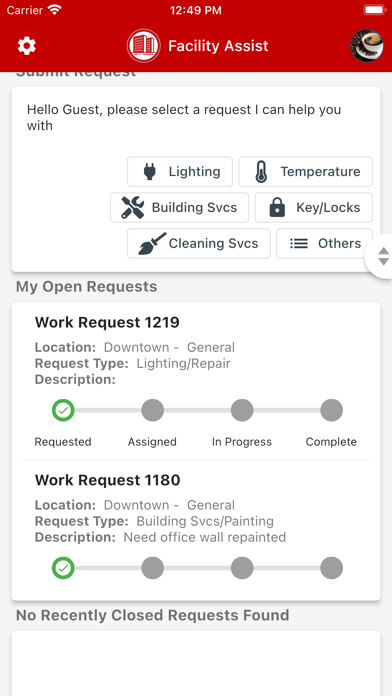Viewport: 392px width, 696px height.
Task: Select Building Svcs wrench tools option
Action: pyautogui.click(x=179, y=207)
